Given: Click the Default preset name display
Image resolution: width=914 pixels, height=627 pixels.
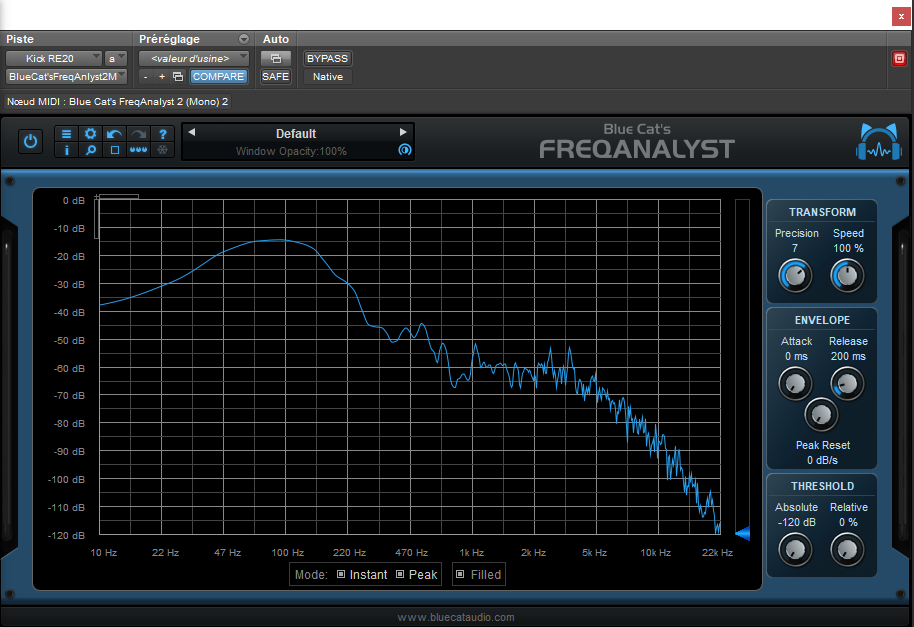Looking at the screenshot, I should coord(296,133).
